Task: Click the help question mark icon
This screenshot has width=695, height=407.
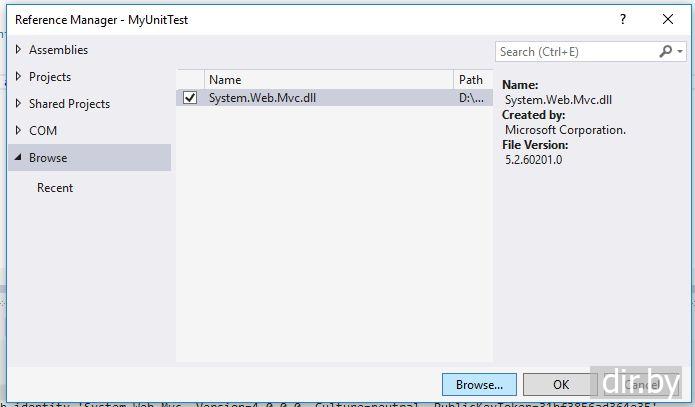Action: click(x=623, y=19)
